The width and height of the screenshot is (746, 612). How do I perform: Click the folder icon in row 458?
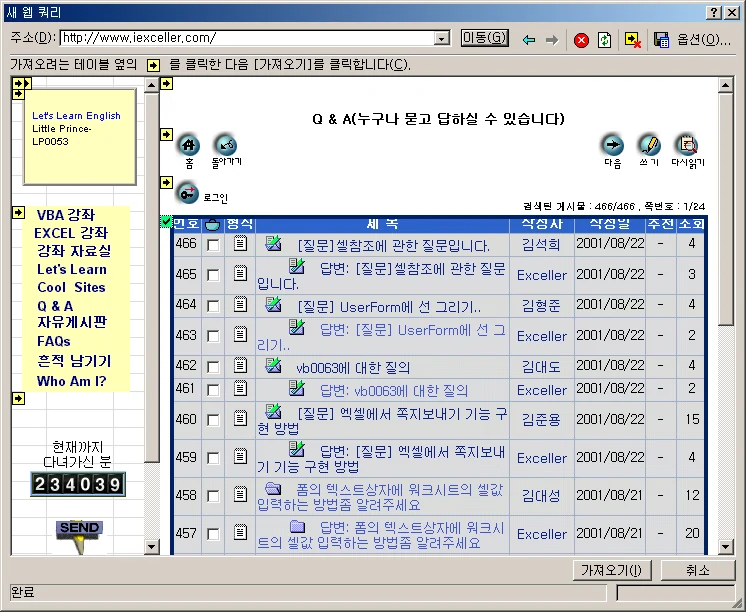coord(273,488)
